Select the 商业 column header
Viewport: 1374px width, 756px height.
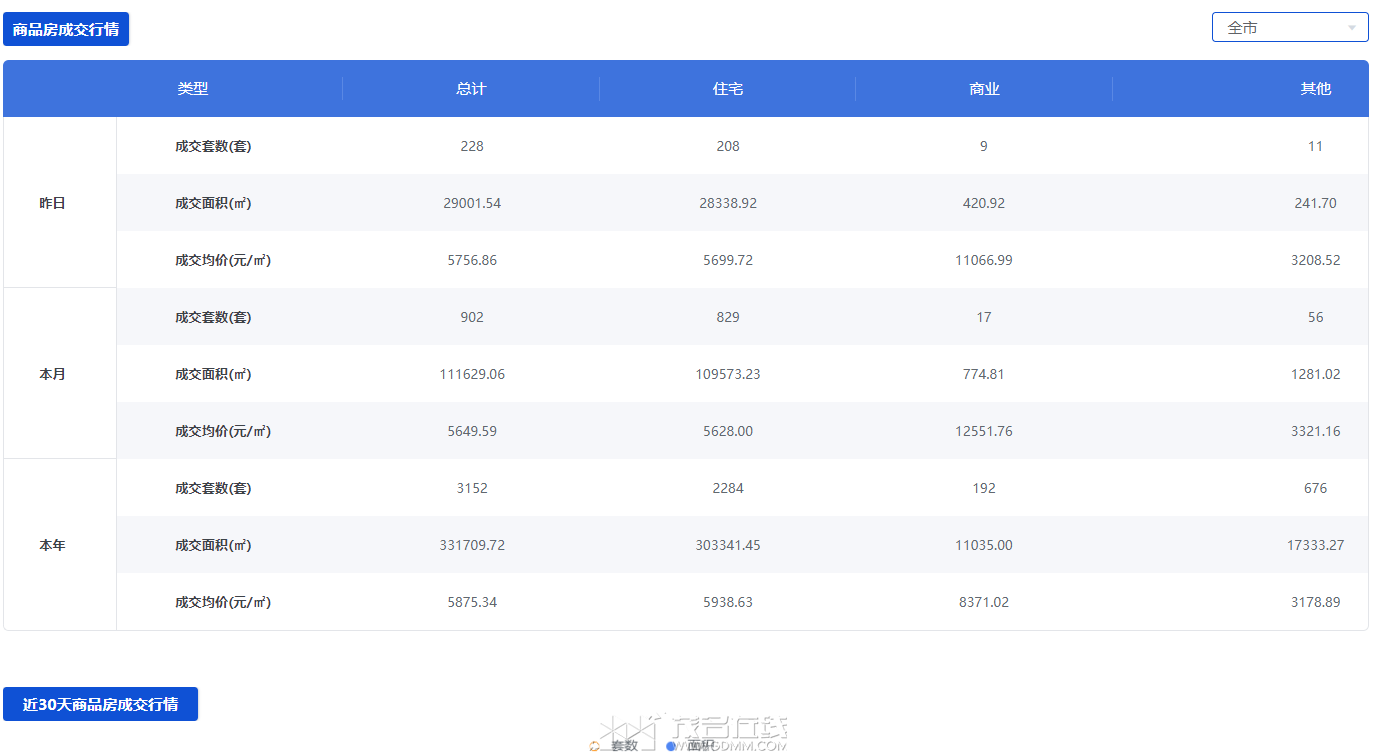(984, 89)
